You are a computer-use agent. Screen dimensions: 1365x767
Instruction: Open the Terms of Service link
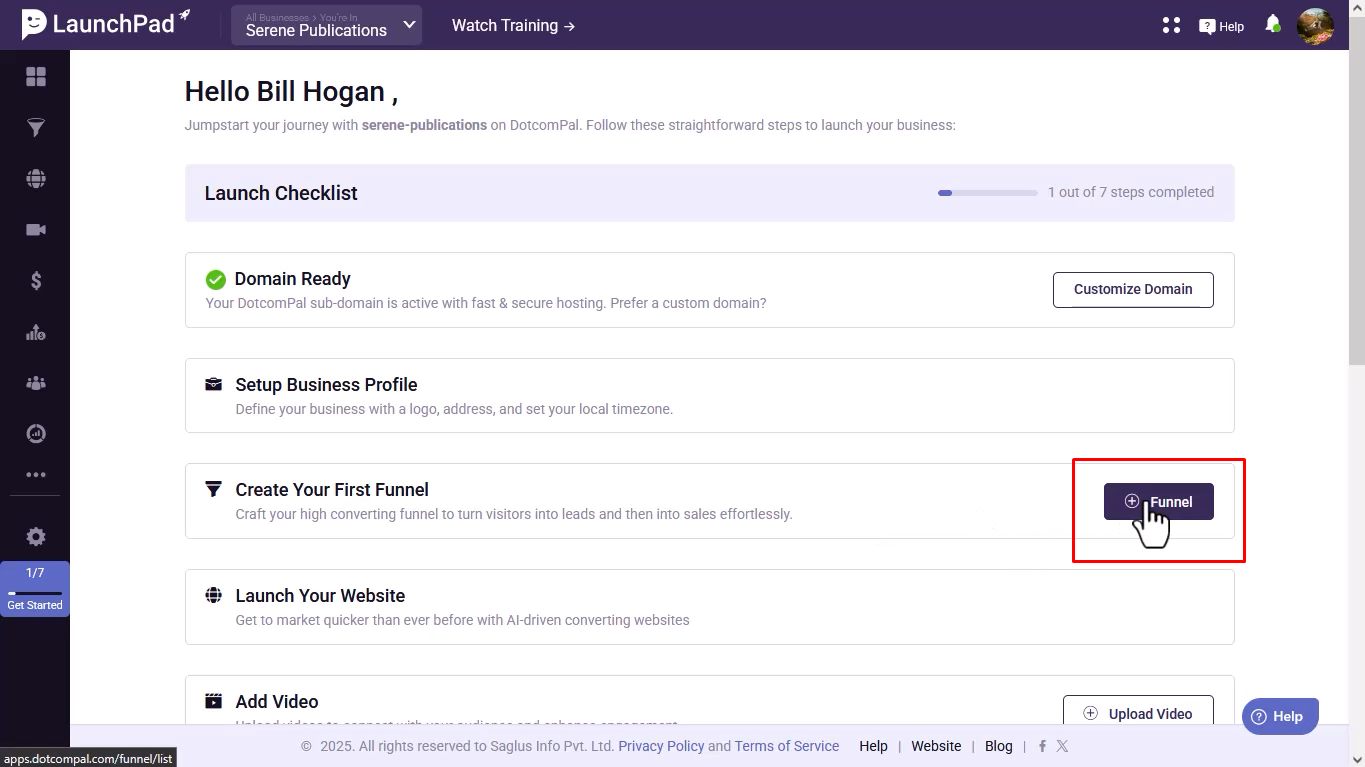[x=787, y=746]
